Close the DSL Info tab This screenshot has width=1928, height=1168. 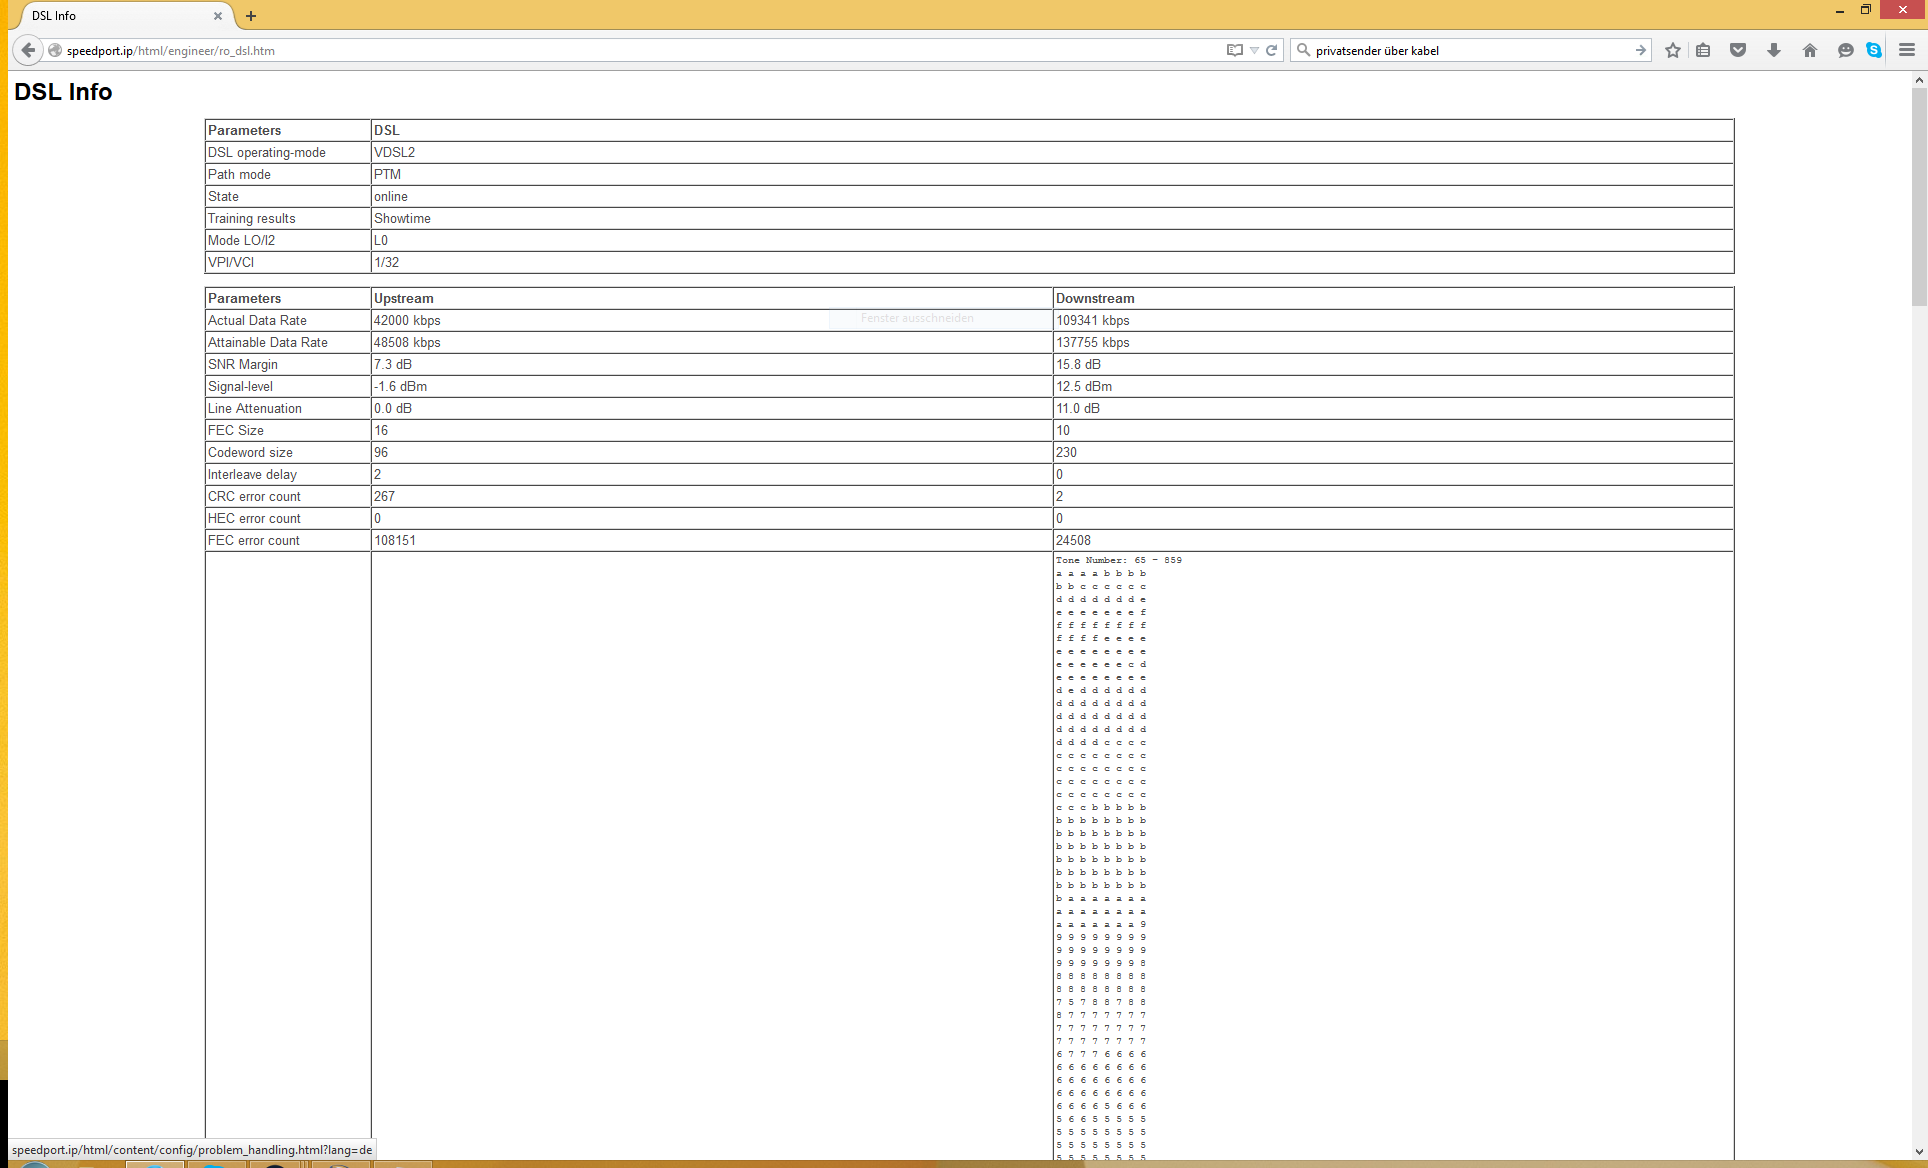pos(218,16)
